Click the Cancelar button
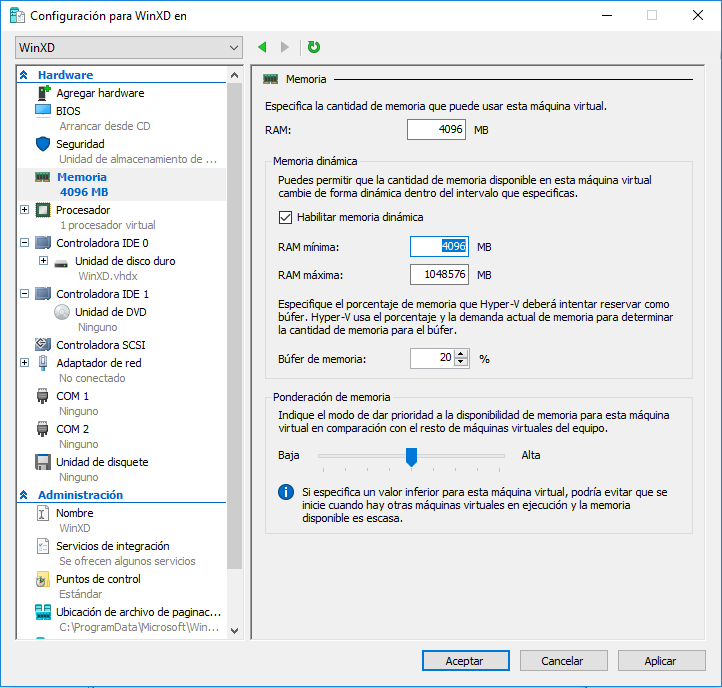This screenshot has height=688, width=722. [x=564, y=661]
